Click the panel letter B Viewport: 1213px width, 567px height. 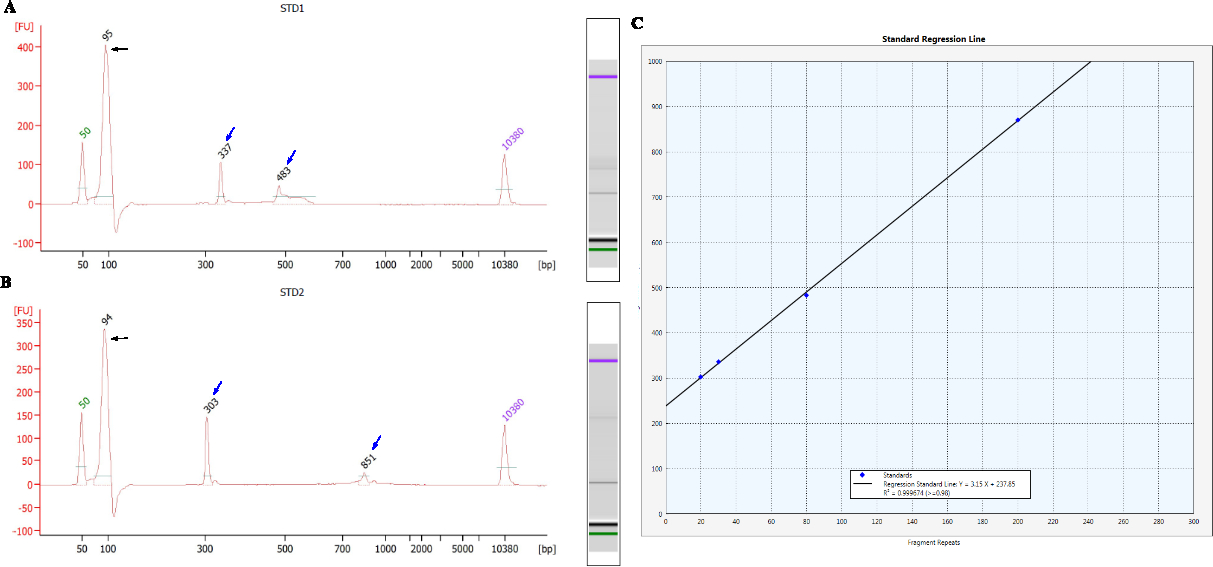coord(7,284)
